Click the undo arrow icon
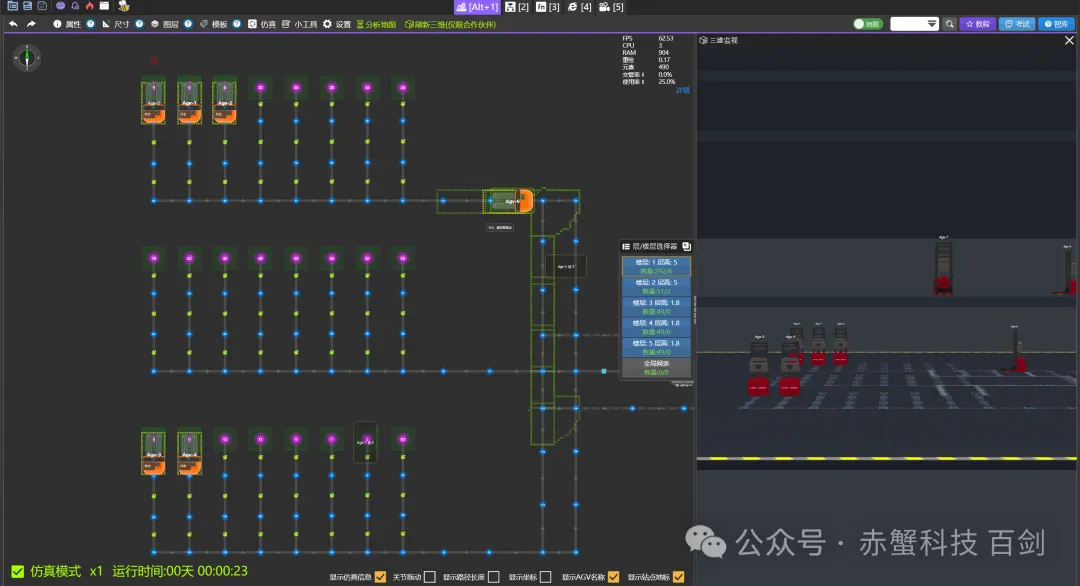The height and width of the screenshot is (586, 1080). click(13, 23)
